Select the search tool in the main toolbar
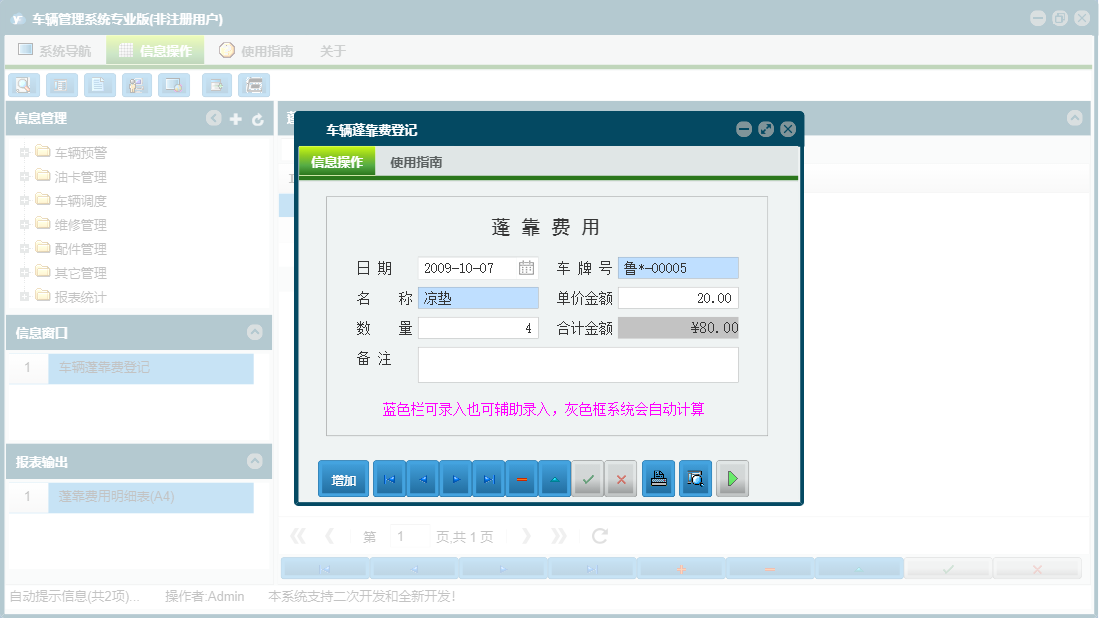This screenshot has width=1099, height=618. [23, 85]
